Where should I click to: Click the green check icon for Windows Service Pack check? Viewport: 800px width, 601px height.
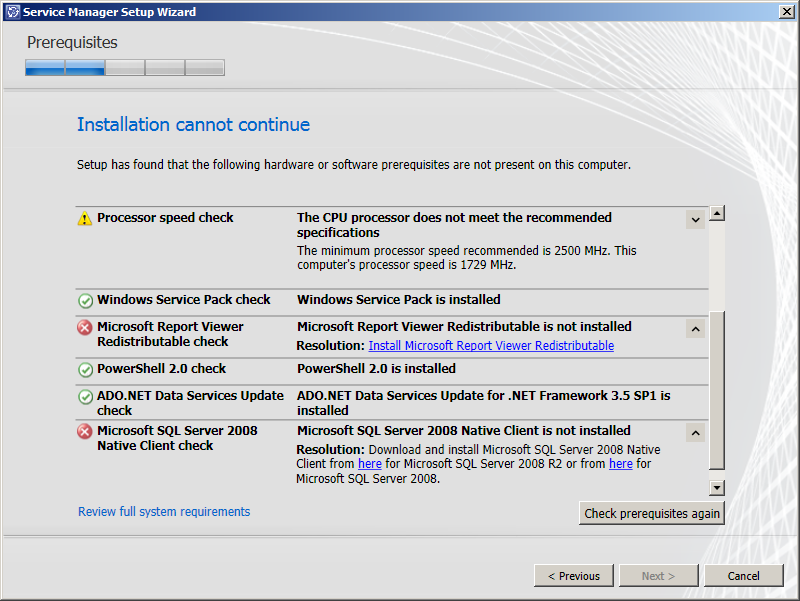pyautogui.click(x=85, y=300)
